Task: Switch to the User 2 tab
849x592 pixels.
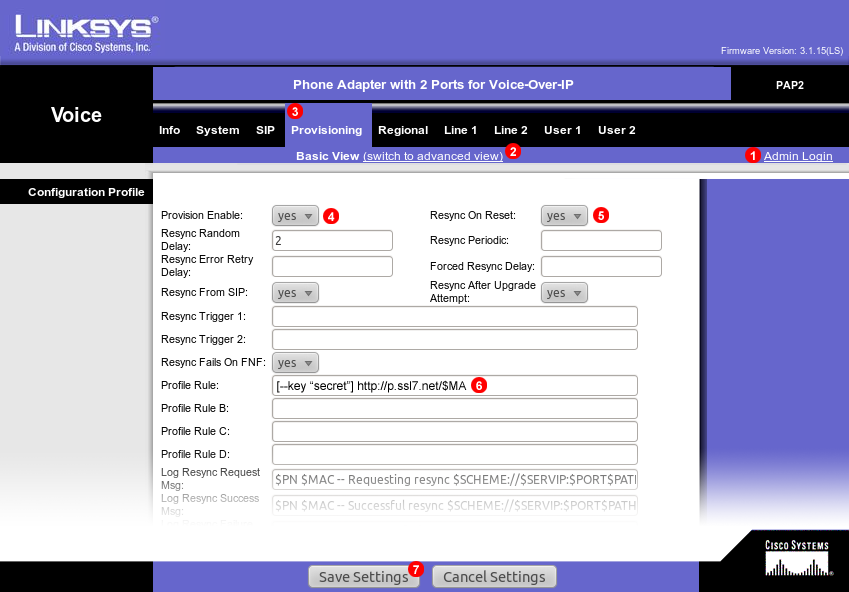Action: [616, 129]
